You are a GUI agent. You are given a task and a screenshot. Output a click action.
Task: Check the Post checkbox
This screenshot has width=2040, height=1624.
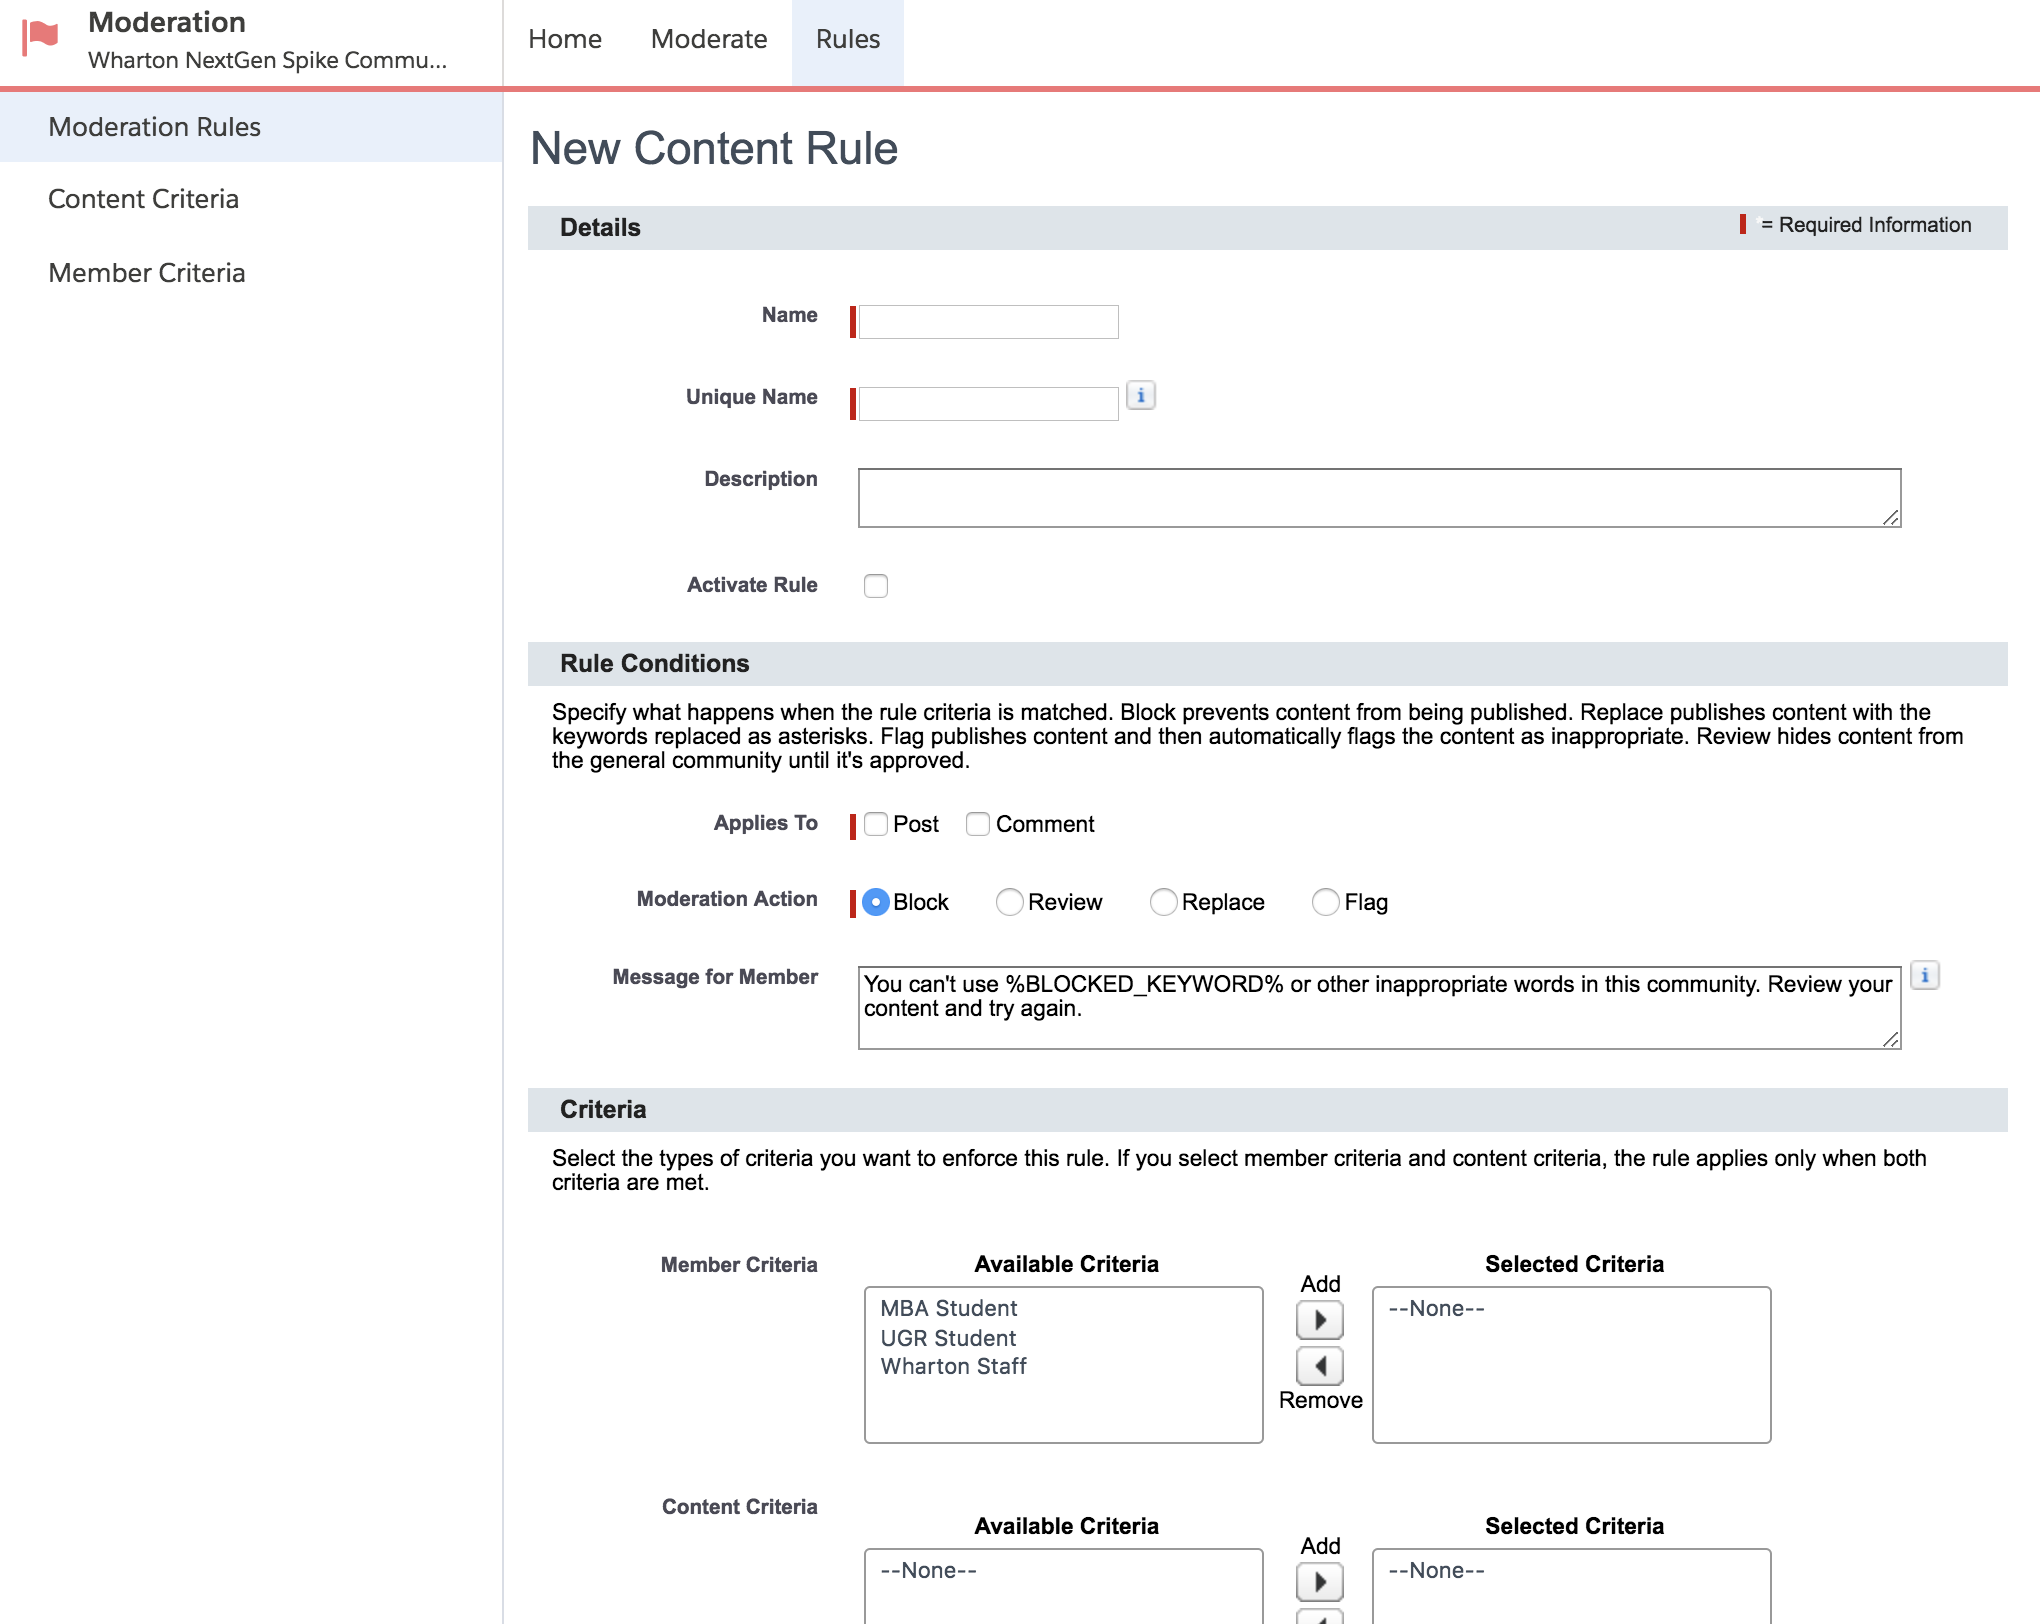click(876, 824)
